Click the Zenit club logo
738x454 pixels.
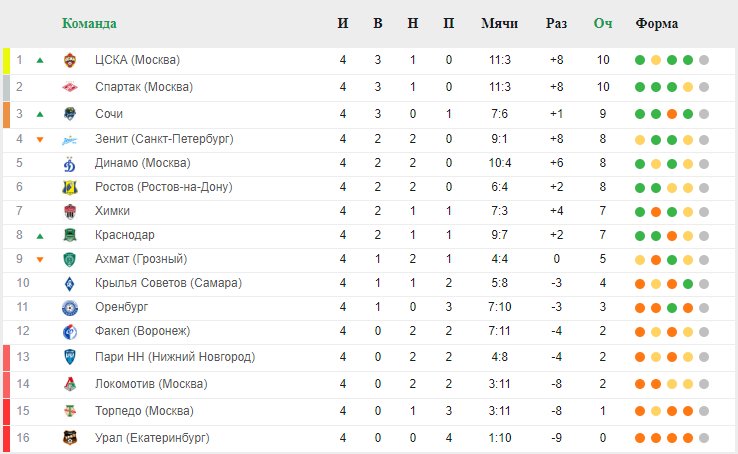point(70,140)
